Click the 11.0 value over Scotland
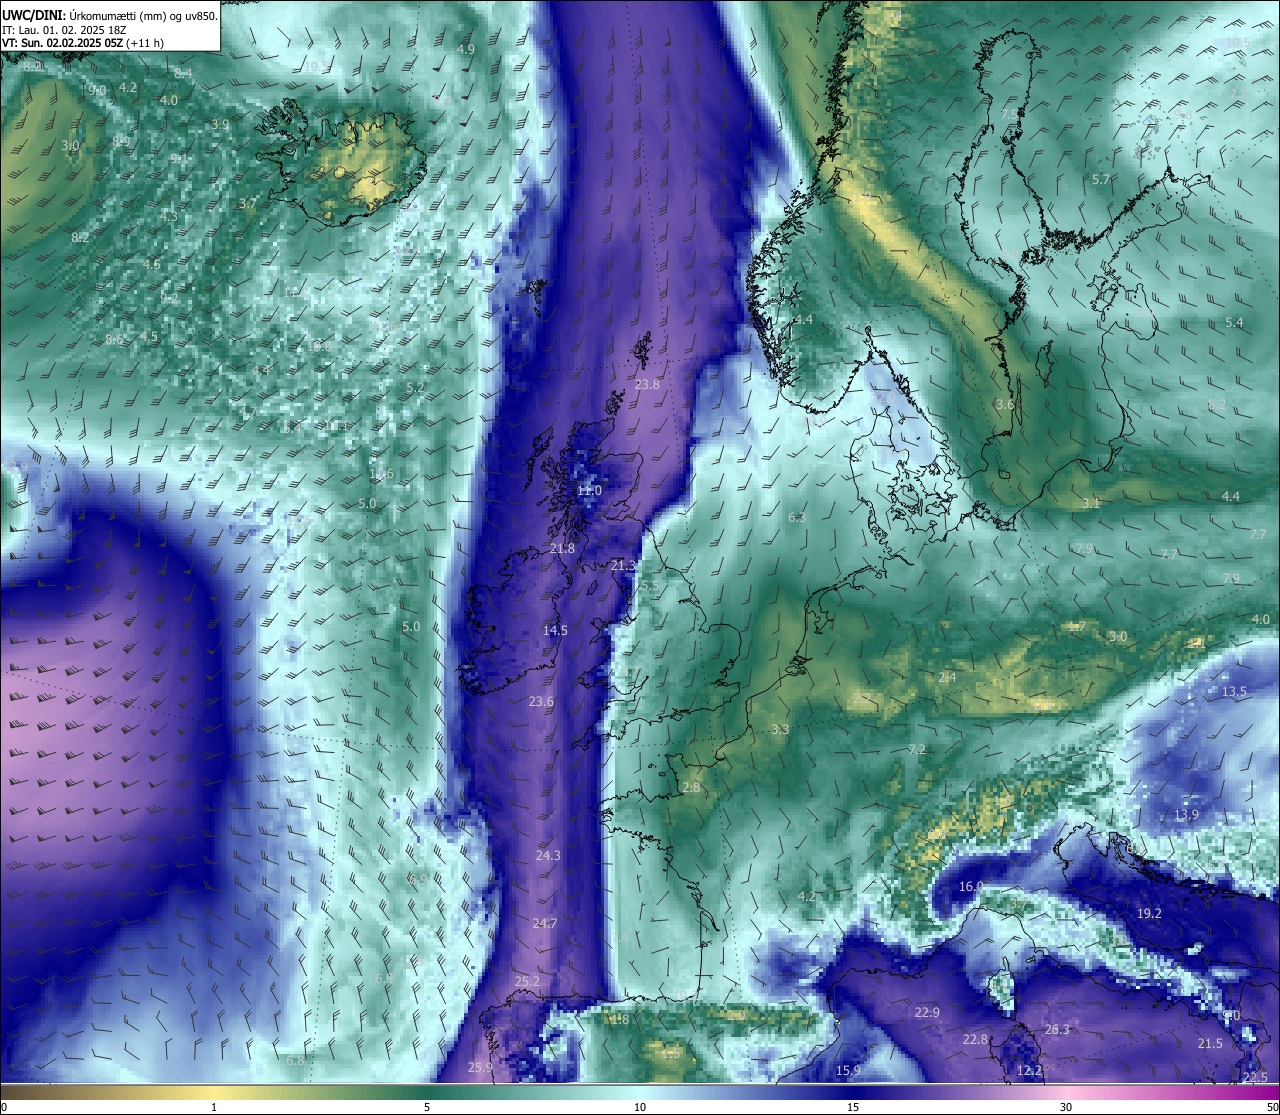The image size is (1280, 1115). pyautogui.click(x=590, y=491)
